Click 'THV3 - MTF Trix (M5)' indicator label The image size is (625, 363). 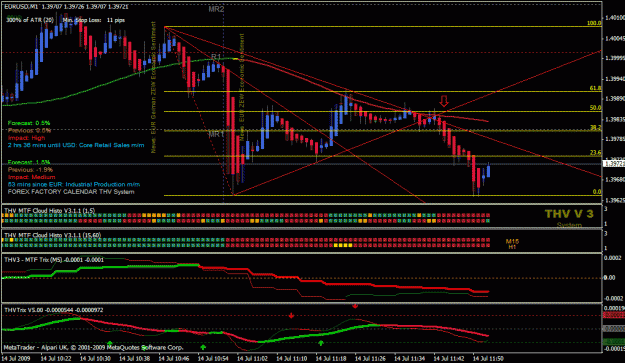[33, 260]
